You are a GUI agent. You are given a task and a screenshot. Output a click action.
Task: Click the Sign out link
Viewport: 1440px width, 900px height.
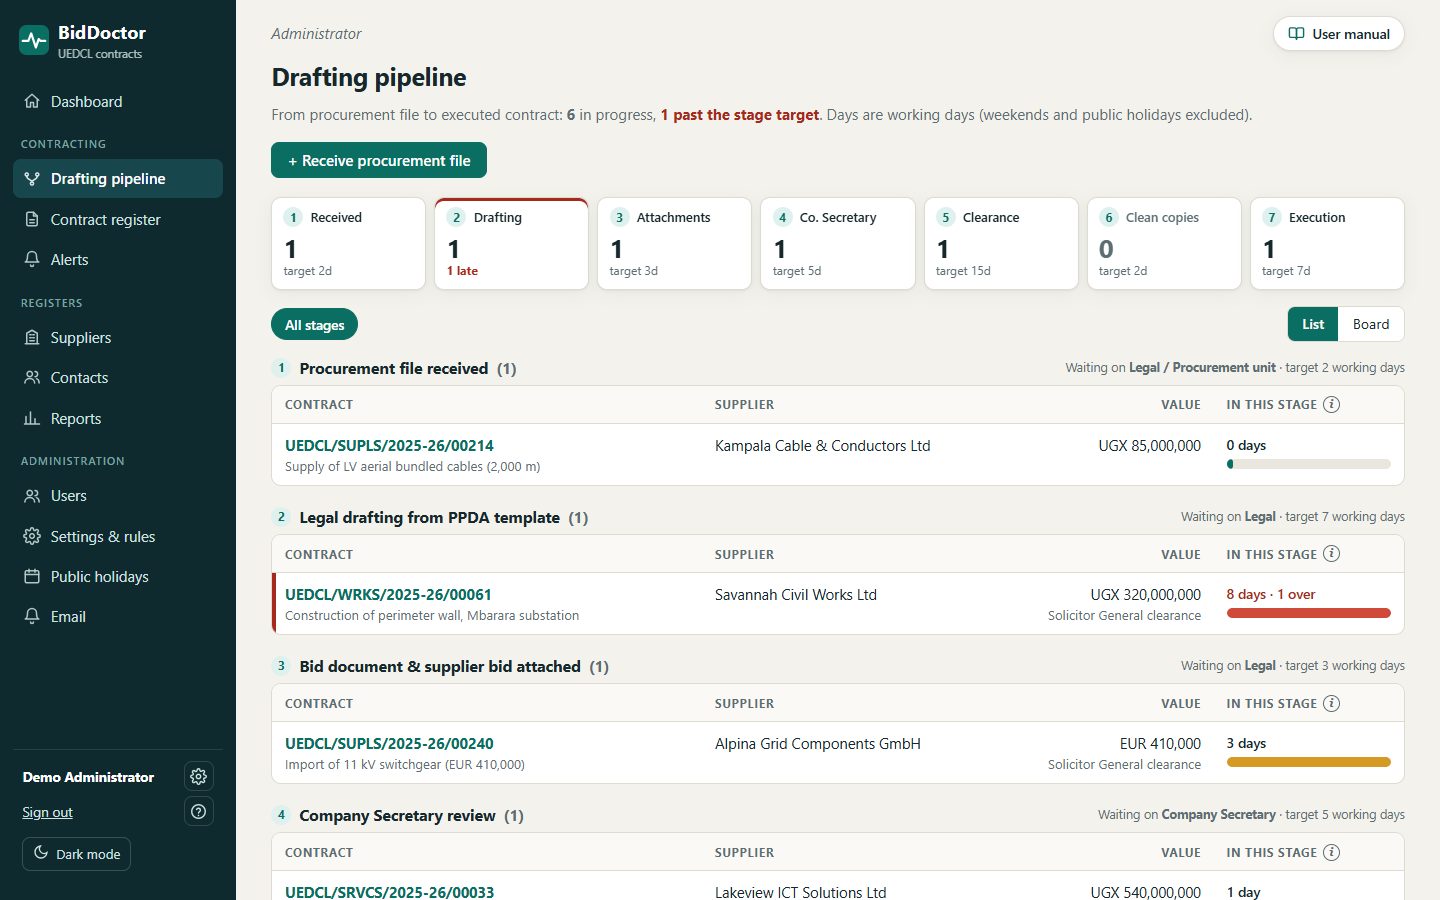point(47,812)
